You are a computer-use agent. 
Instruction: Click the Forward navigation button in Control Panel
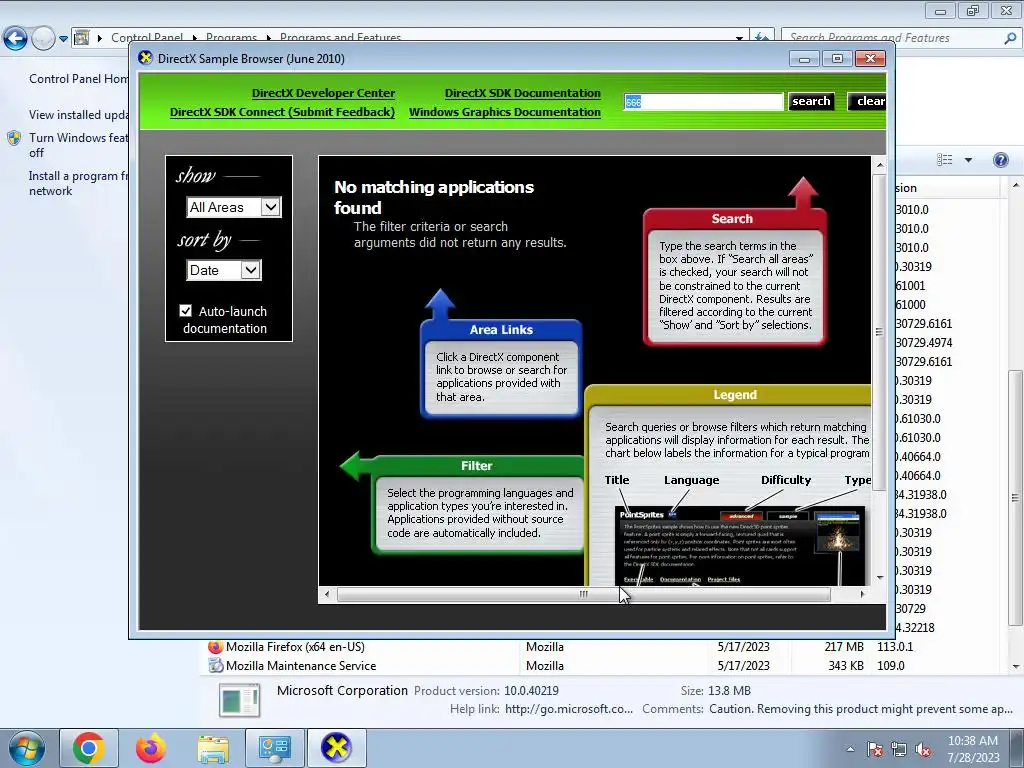[x=43, y=38]
